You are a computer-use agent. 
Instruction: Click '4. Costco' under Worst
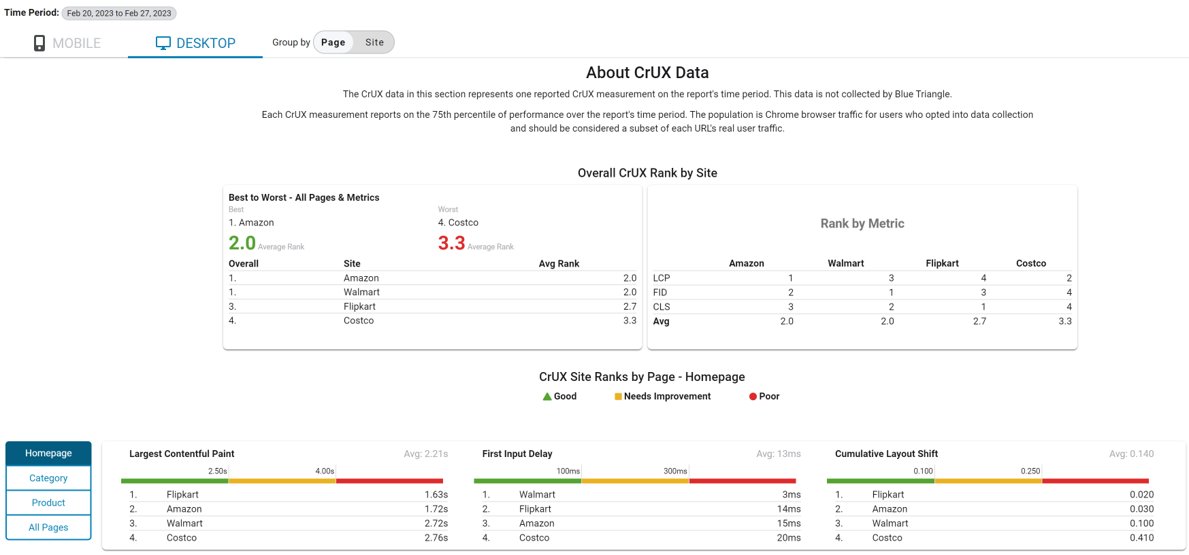tap(458, 223)
